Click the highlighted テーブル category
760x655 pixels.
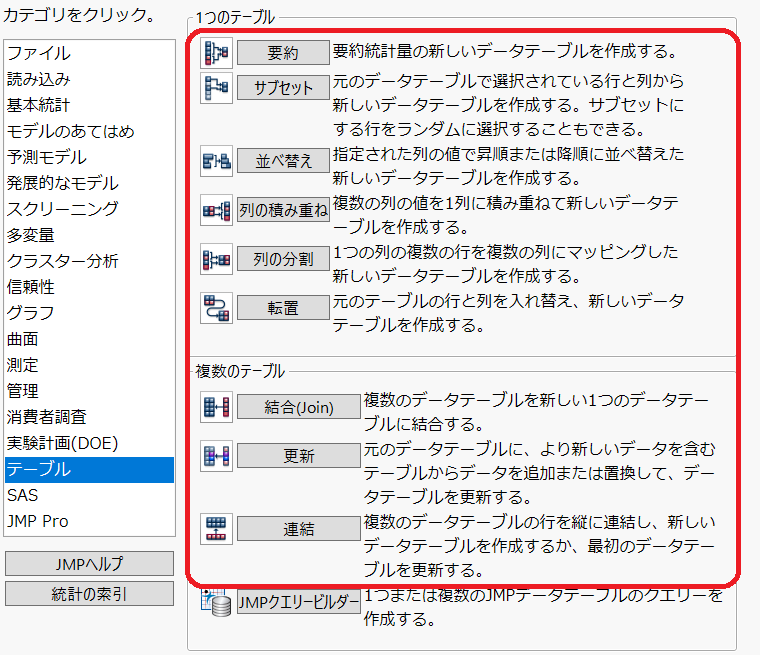click(x=89, y=469)
